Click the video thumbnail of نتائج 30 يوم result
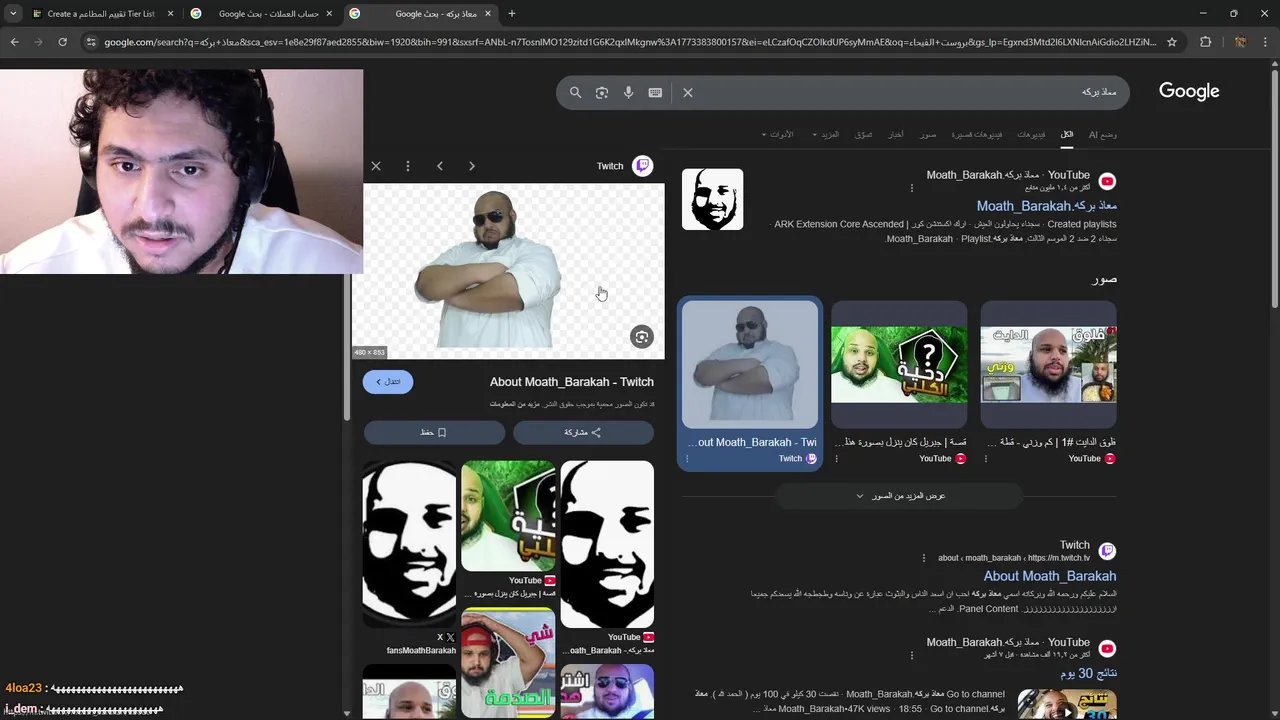This screenshot has width=1280, height=720. click(x=1067, y=704)
